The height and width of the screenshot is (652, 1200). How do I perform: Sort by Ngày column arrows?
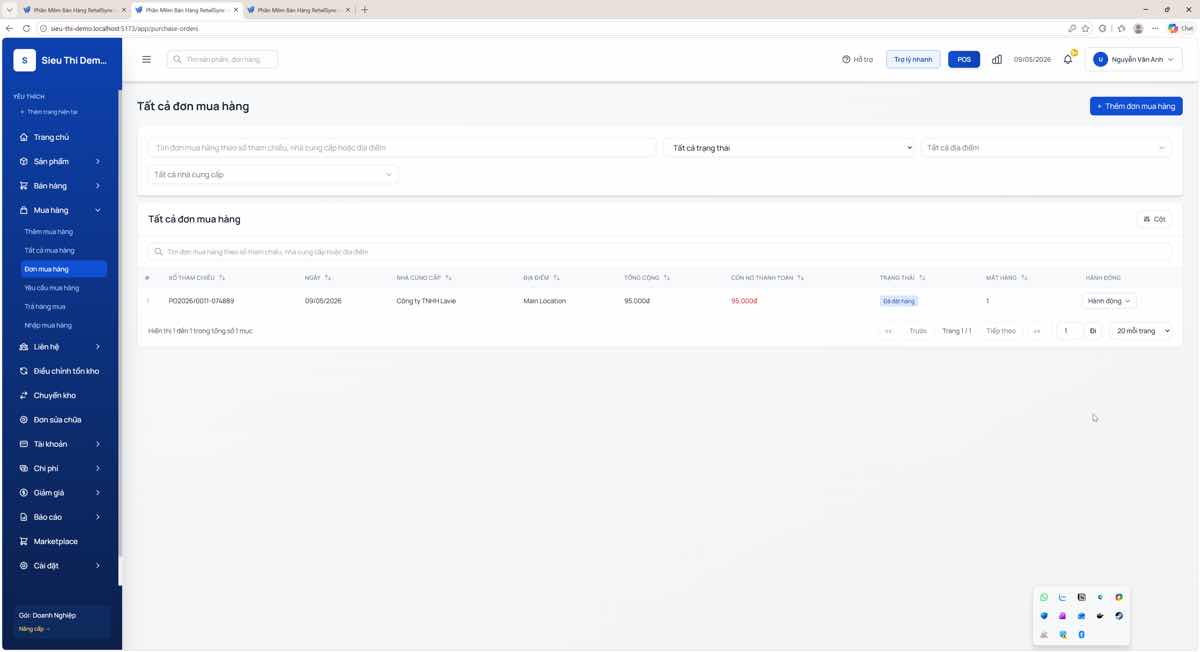[x=328, y=278]
